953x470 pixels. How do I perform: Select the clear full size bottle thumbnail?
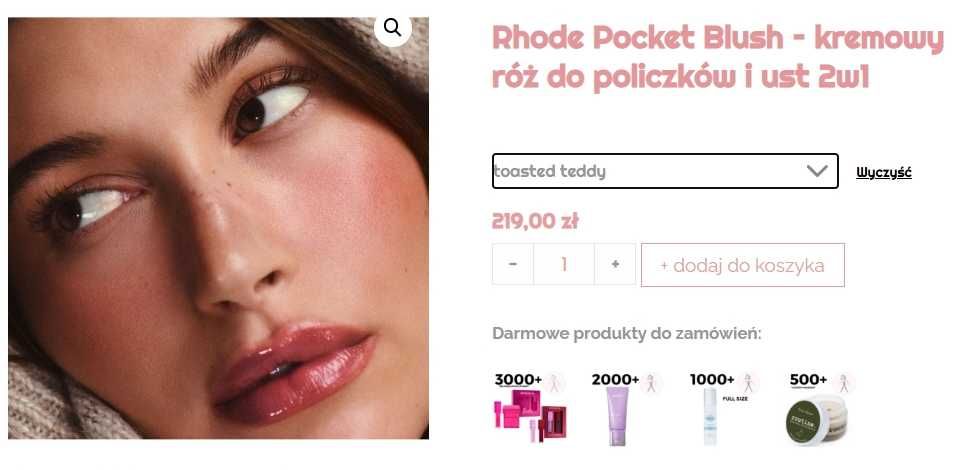click(710, 416)
